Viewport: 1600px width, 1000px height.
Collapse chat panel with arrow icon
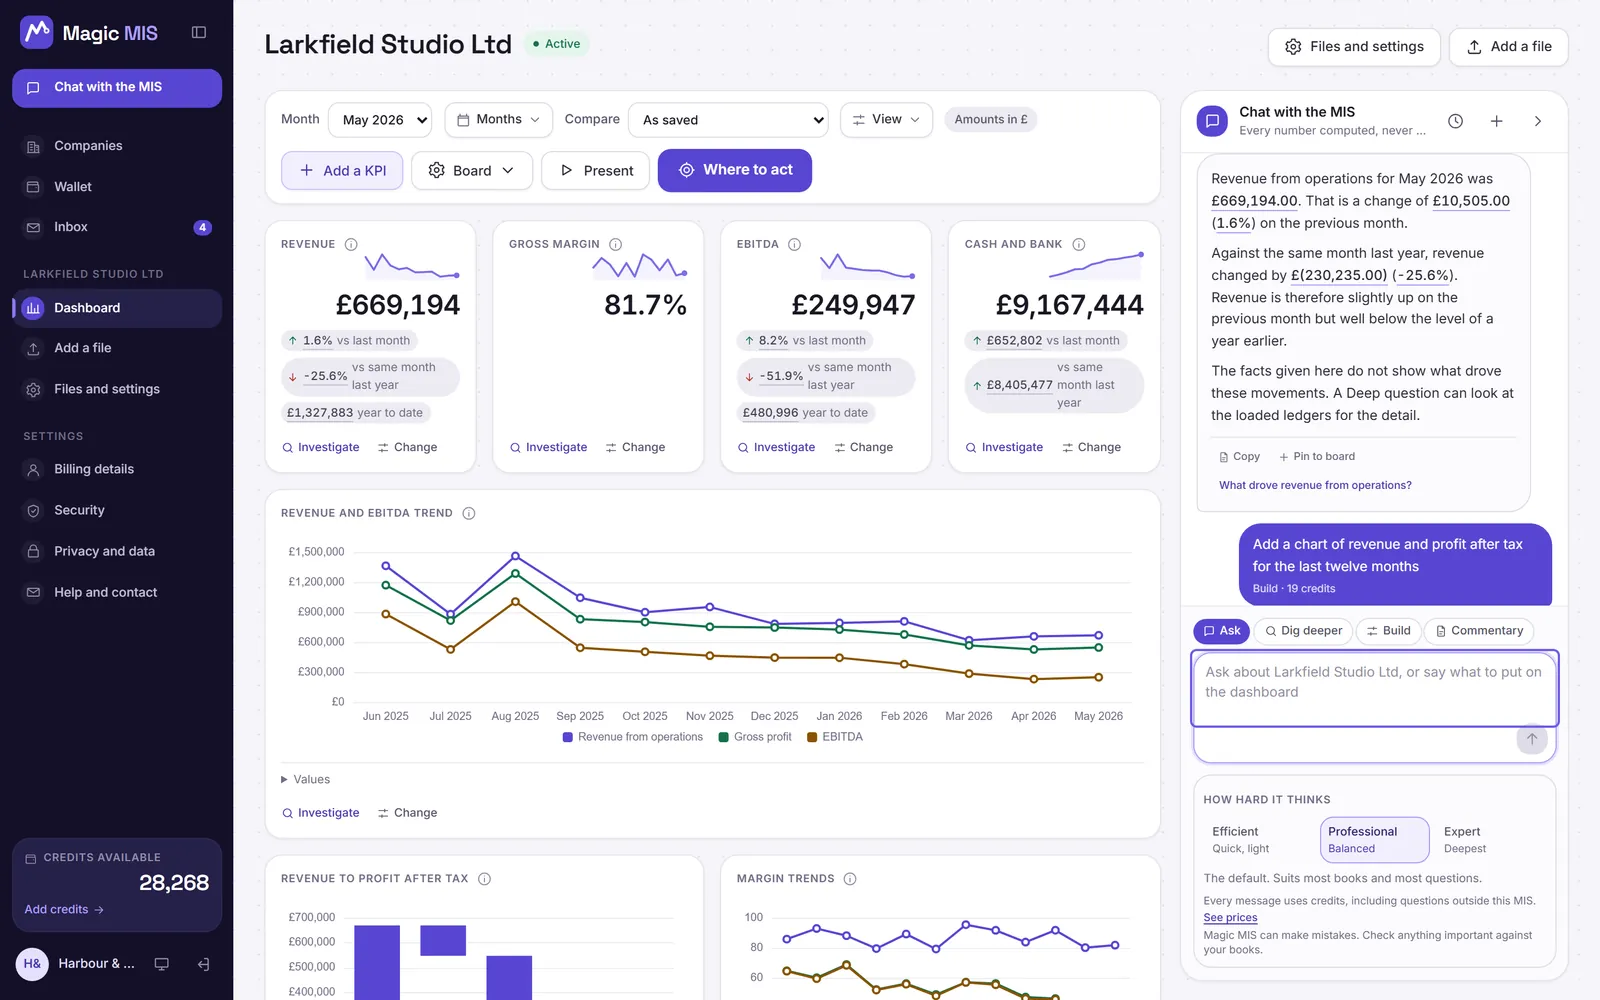(x=1538, y=121)
